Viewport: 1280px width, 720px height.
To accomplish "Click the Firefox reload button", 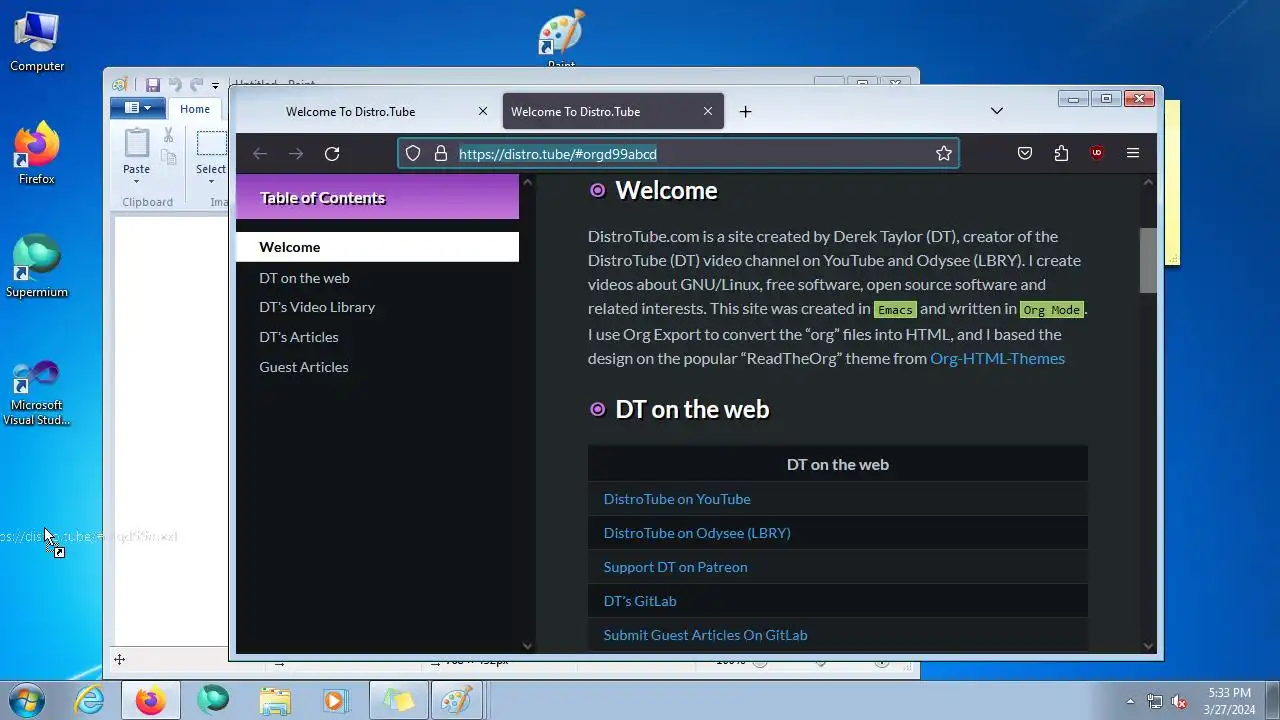I will point(332,153).
